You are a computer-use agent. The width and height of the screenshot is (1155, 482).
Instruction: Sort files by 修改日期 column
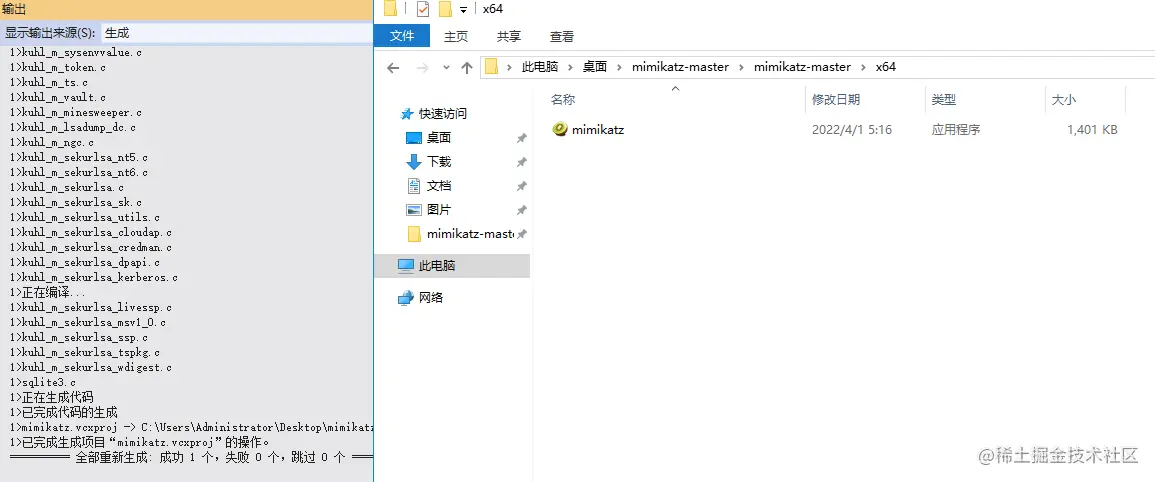(x=836, y=99)
